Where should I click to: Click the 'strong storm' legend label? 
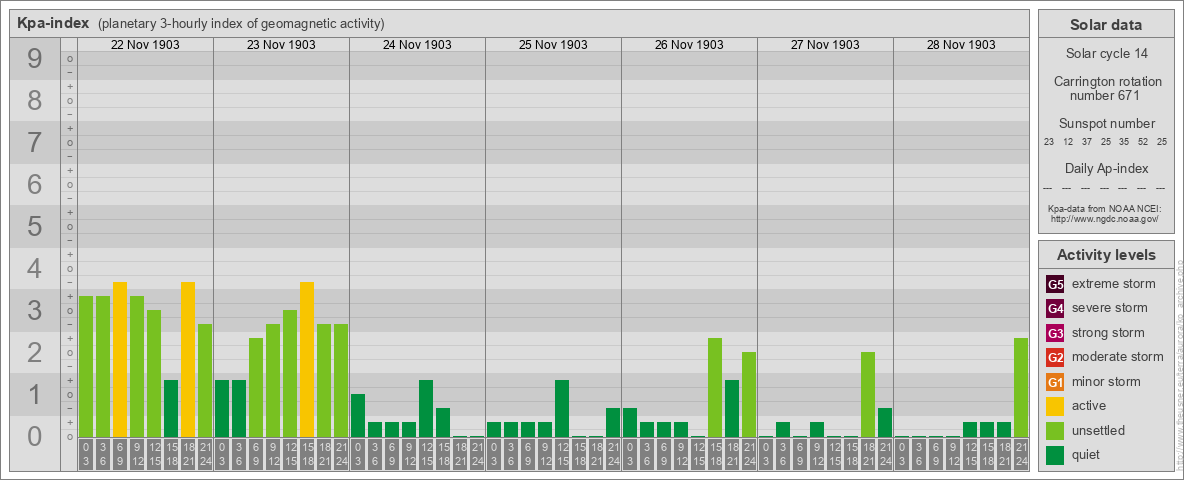coord(1108,333)
